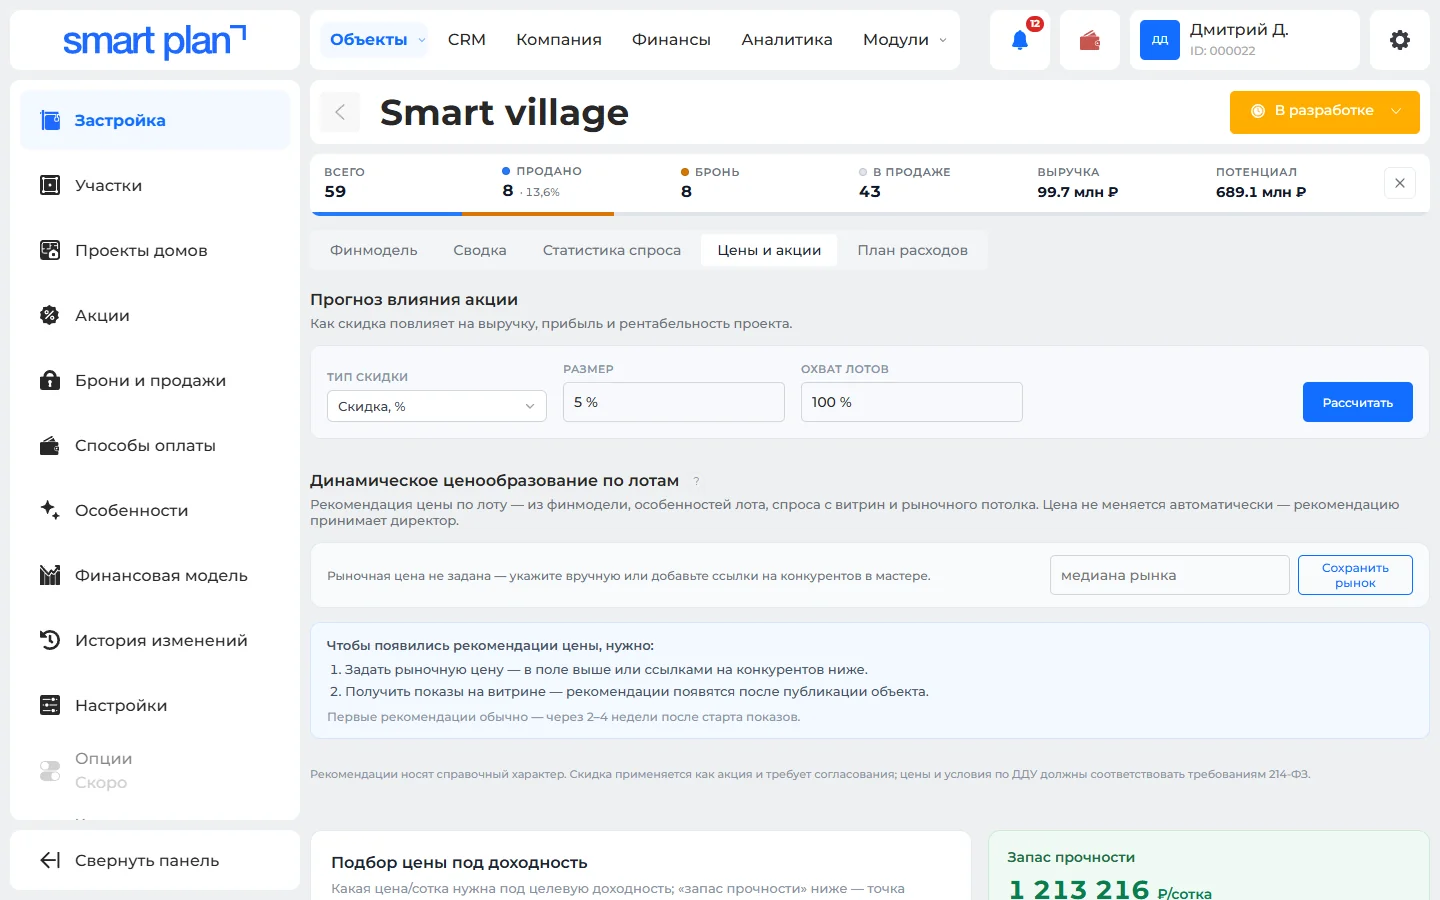Open the Объекты dropdown menu

[378, 40]
